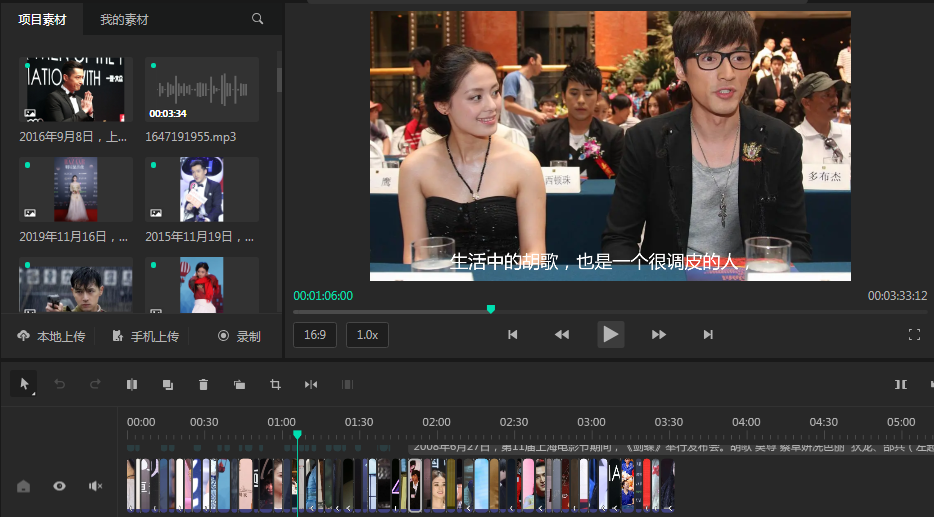The height and width of the screenshot is (517, 934).
Task: Click the undo arrow
Action: point(60,384)
